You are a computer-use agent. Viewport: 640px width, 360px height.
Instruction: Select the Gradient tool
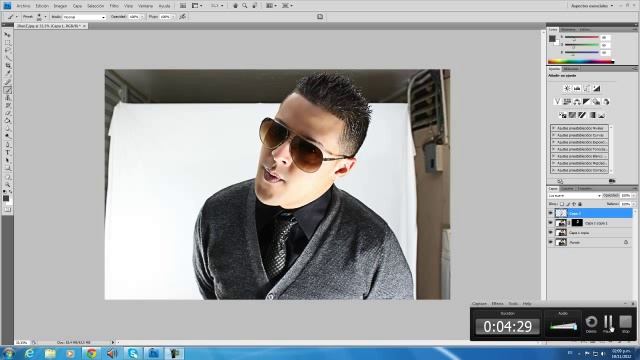[7, 121]
